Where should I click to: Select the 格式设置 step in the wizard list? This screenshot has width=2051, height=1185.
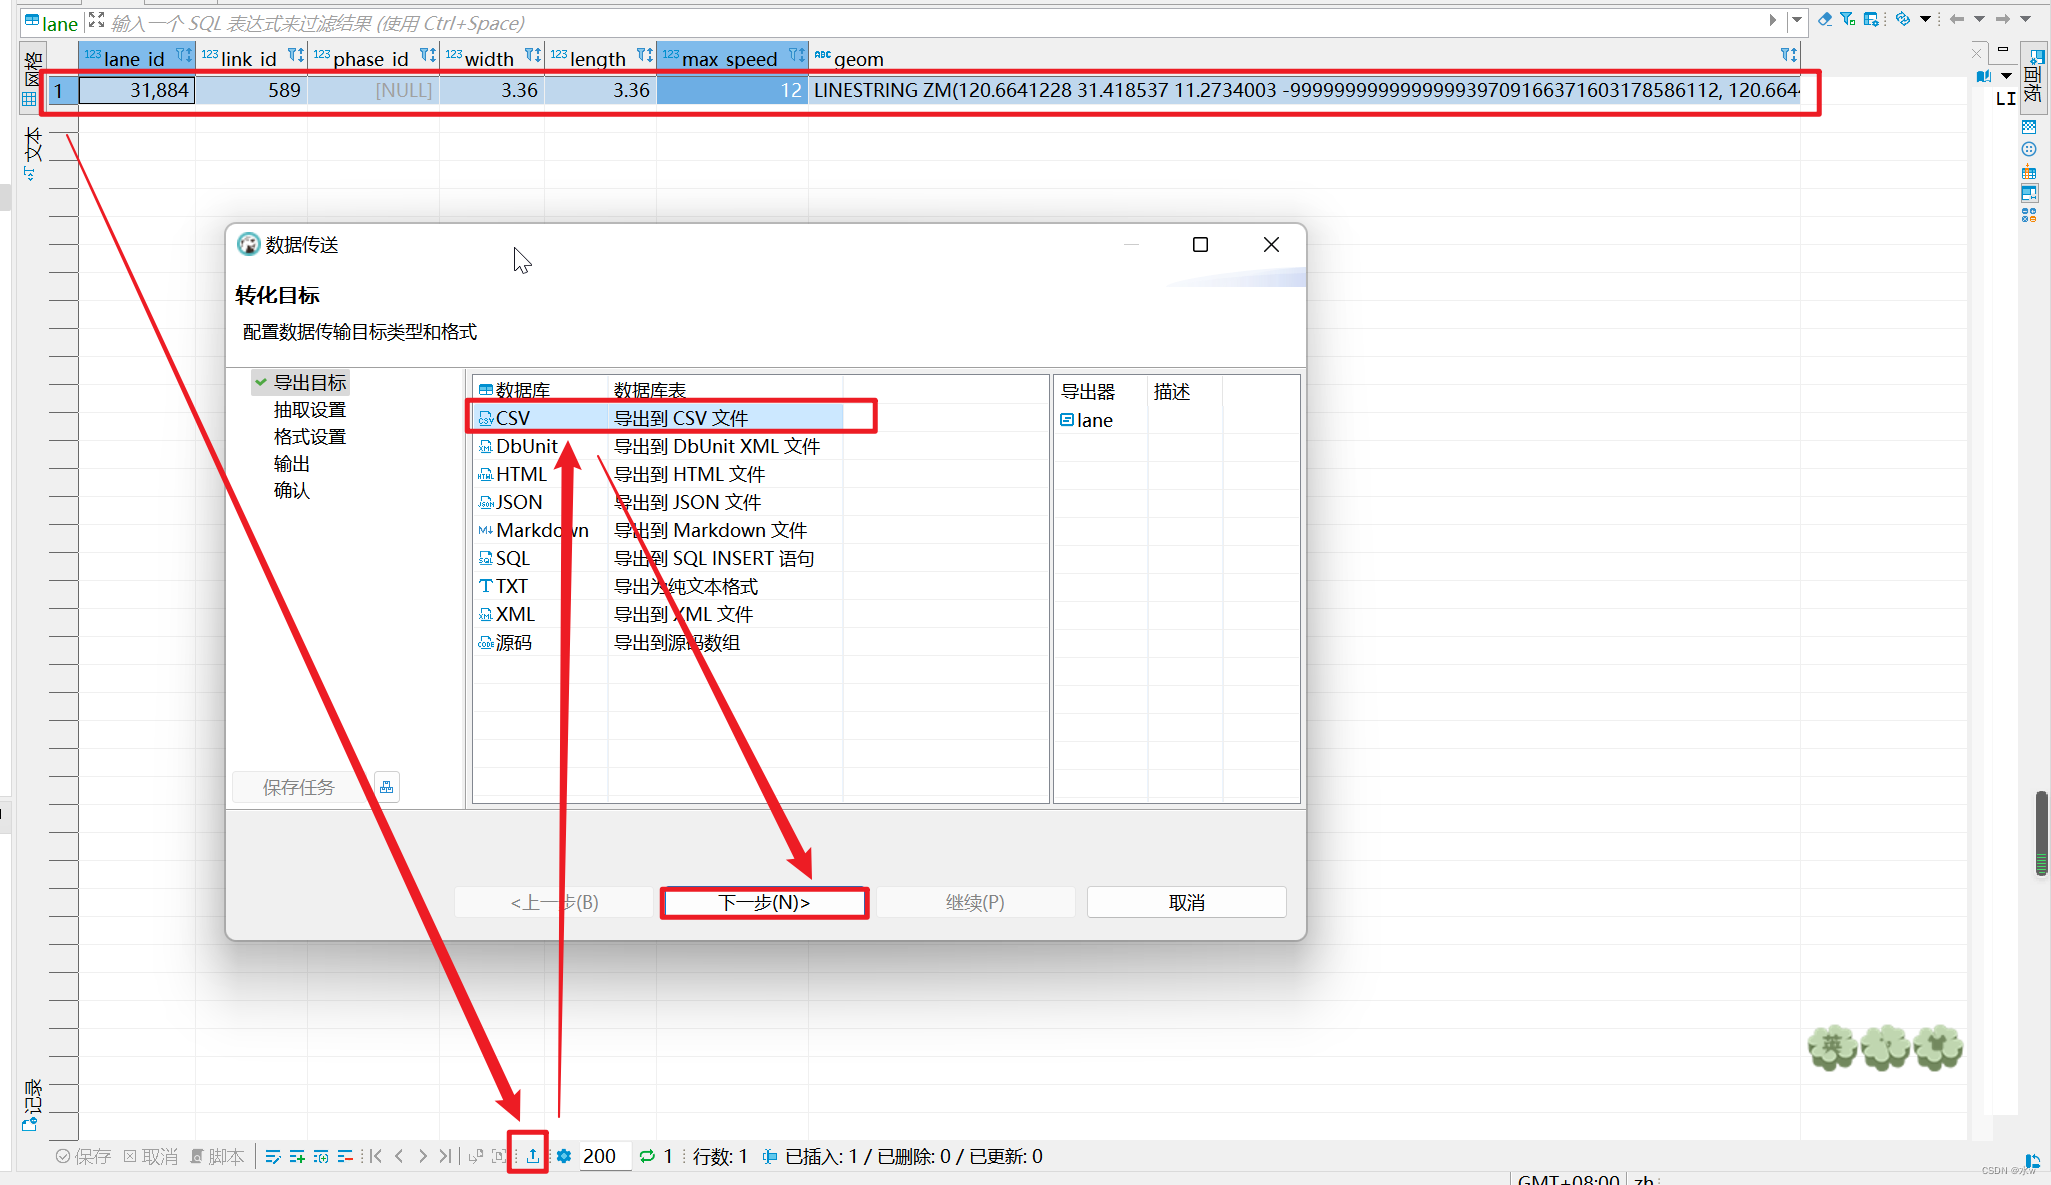click(x=310, y=437)
